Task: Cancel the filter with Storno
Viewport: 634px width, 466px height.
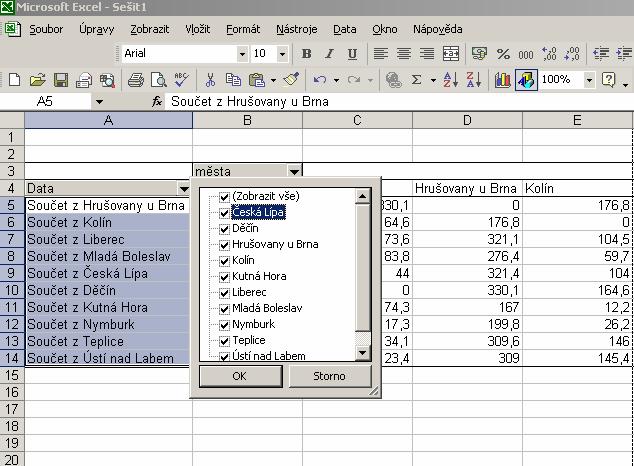Action: pos(330,376)
